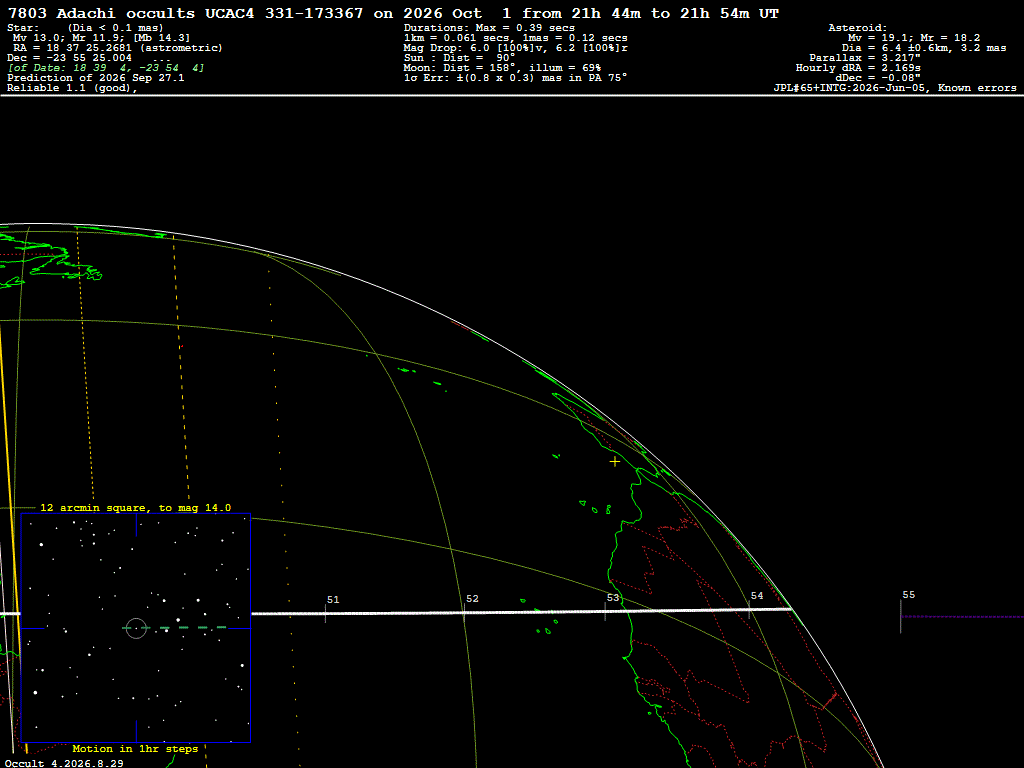Select the circled target star in the chart

[x=136, y=628]
